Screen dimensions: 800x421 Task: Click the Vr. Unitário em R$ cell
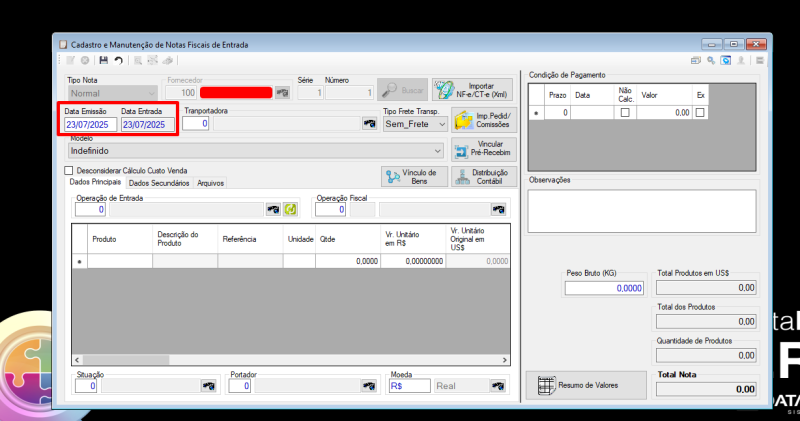coord(413,261)
